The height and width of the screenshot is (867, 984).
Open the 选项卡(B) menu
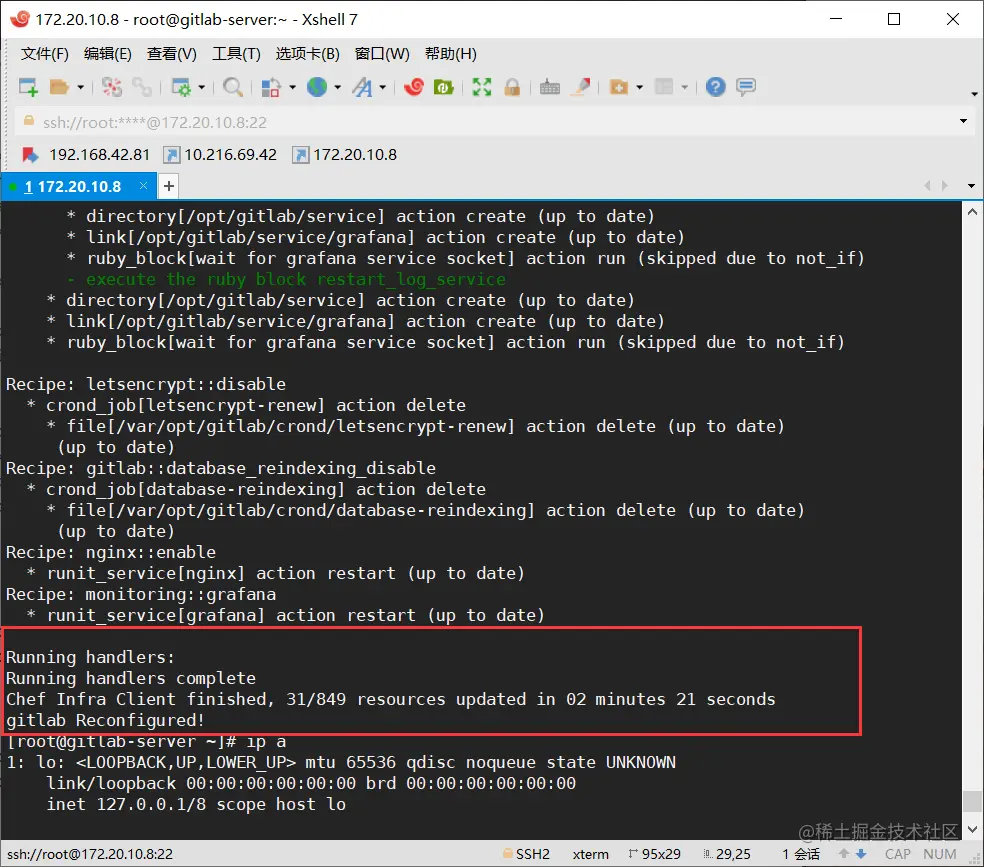[x=308, y=54]
